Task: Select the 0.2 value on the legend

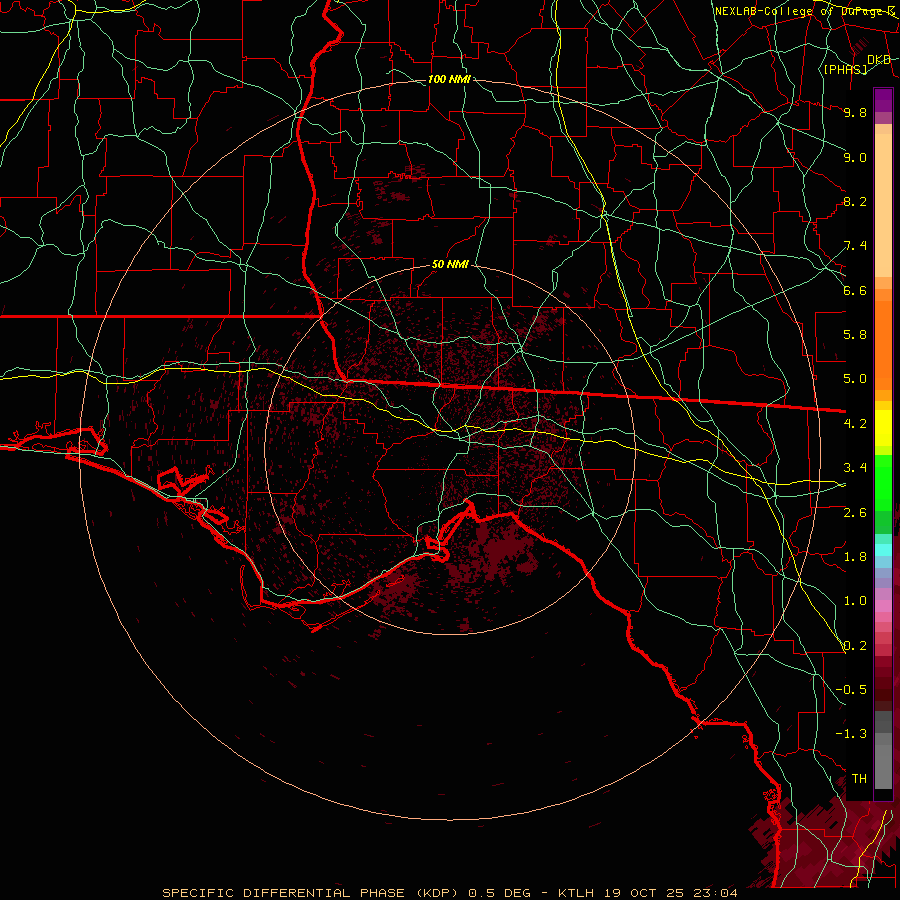Action: [x=855, y=646]
